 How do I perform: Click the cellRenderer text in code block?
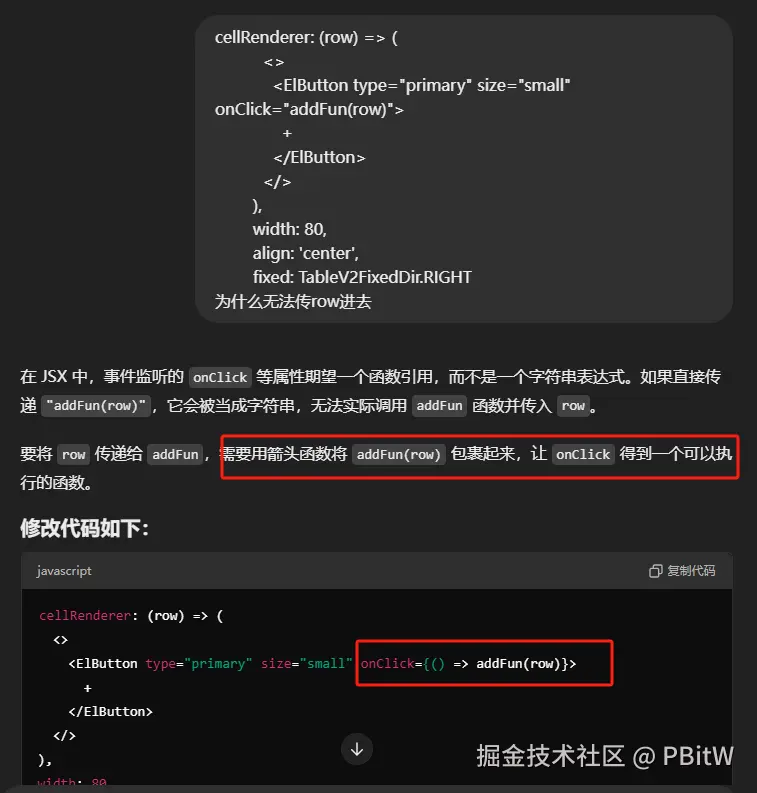coord(85,615)
